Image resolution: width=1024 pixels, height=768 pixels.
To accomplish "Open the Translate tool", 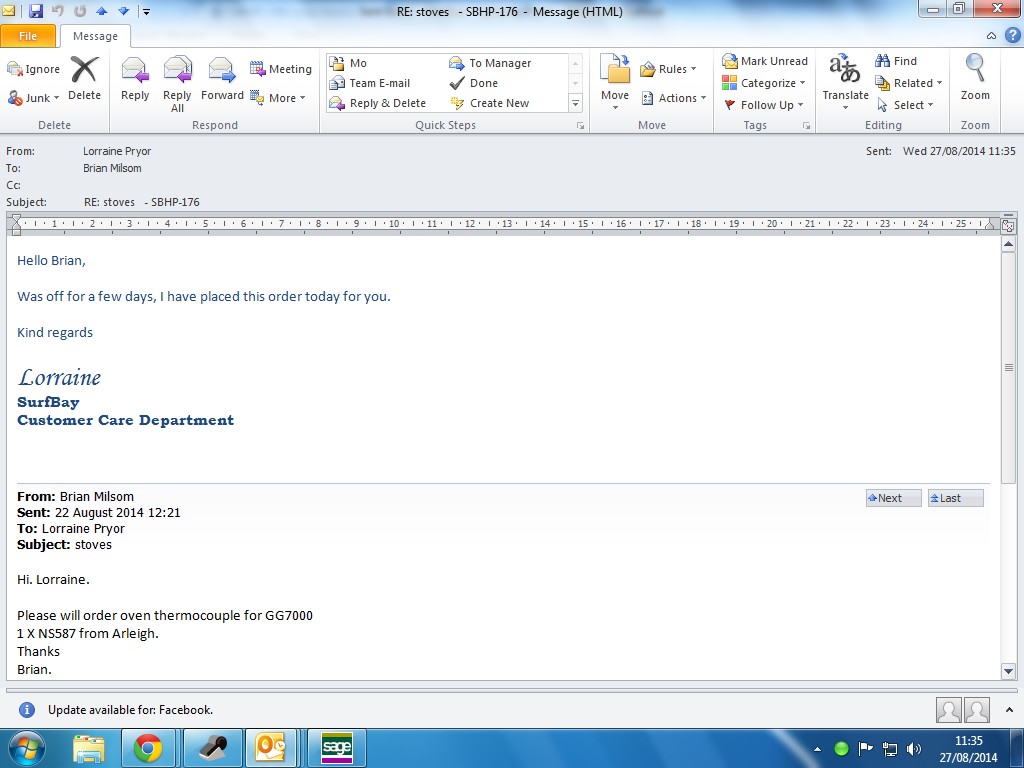I will [x=845, y=81].
